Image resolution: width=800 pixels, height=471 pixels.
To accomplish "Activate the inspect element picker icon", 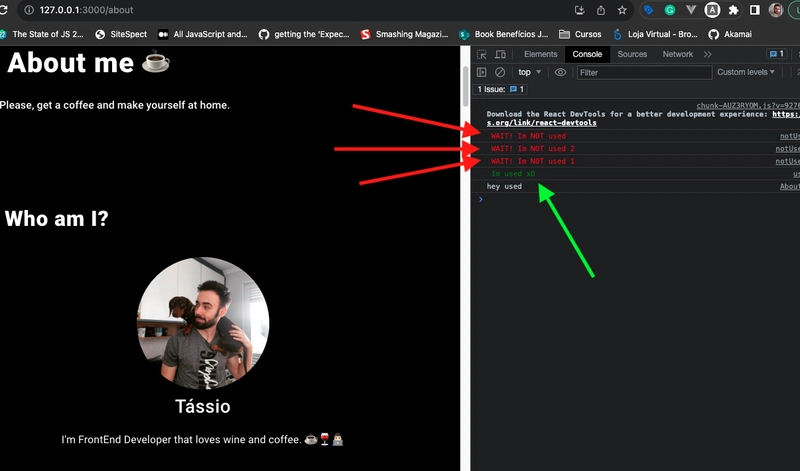I will click(x=482, y=54).
